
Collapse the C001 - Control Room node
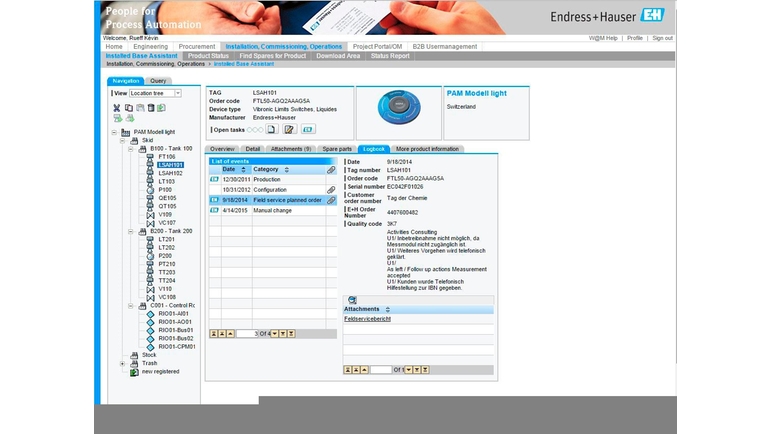131,306
